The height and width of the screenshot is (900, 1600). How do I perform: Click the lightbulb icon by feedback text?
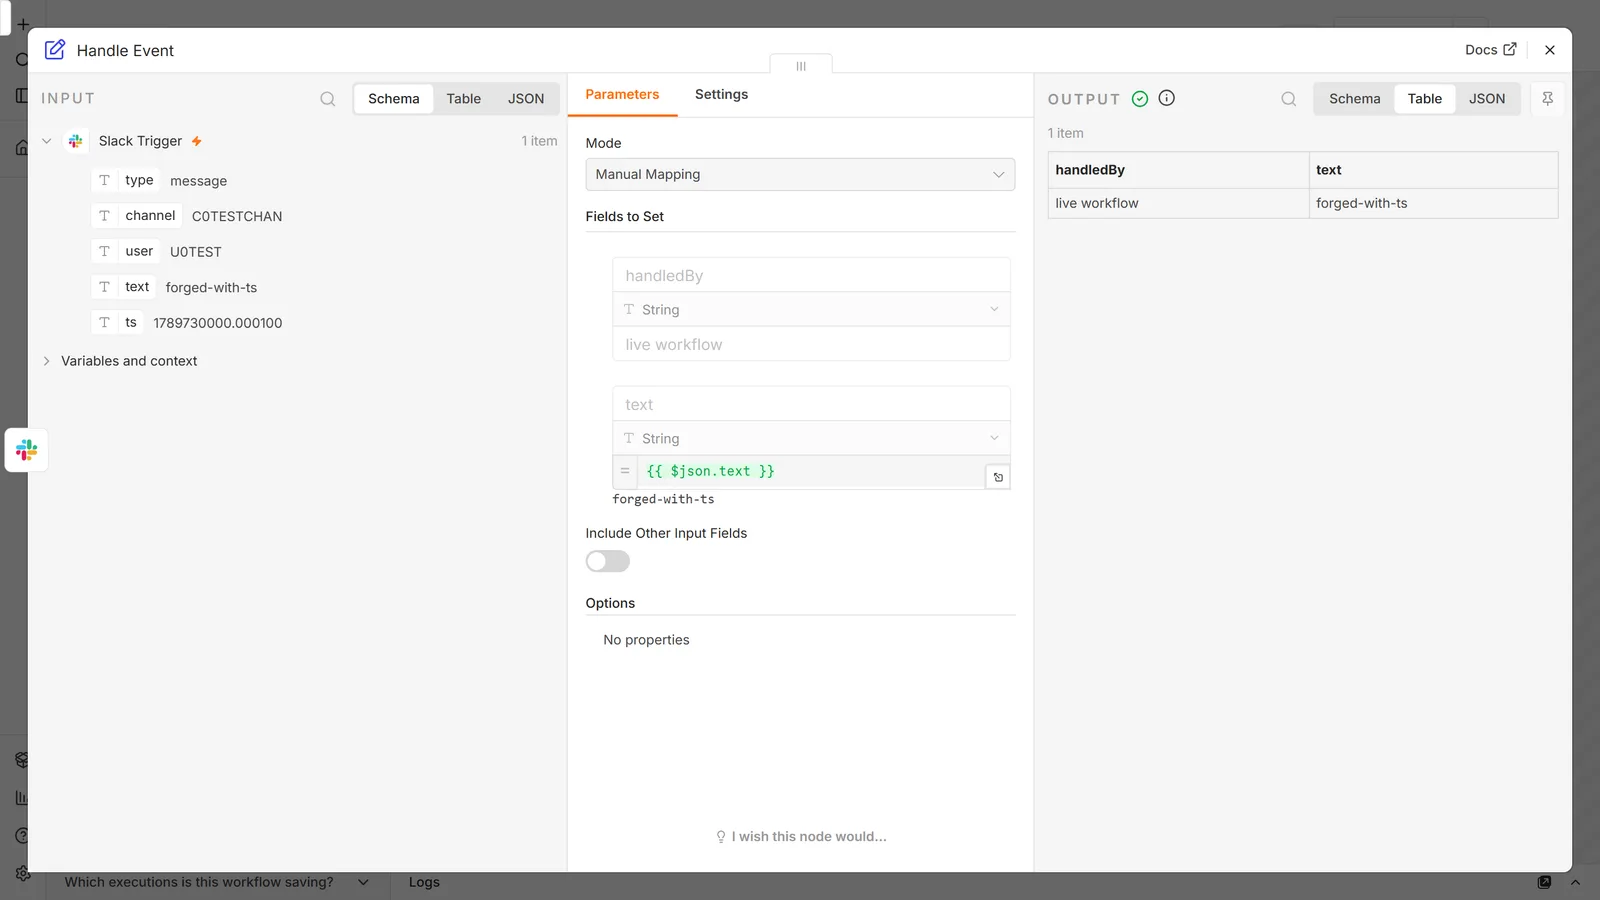[x=721, y=837]
